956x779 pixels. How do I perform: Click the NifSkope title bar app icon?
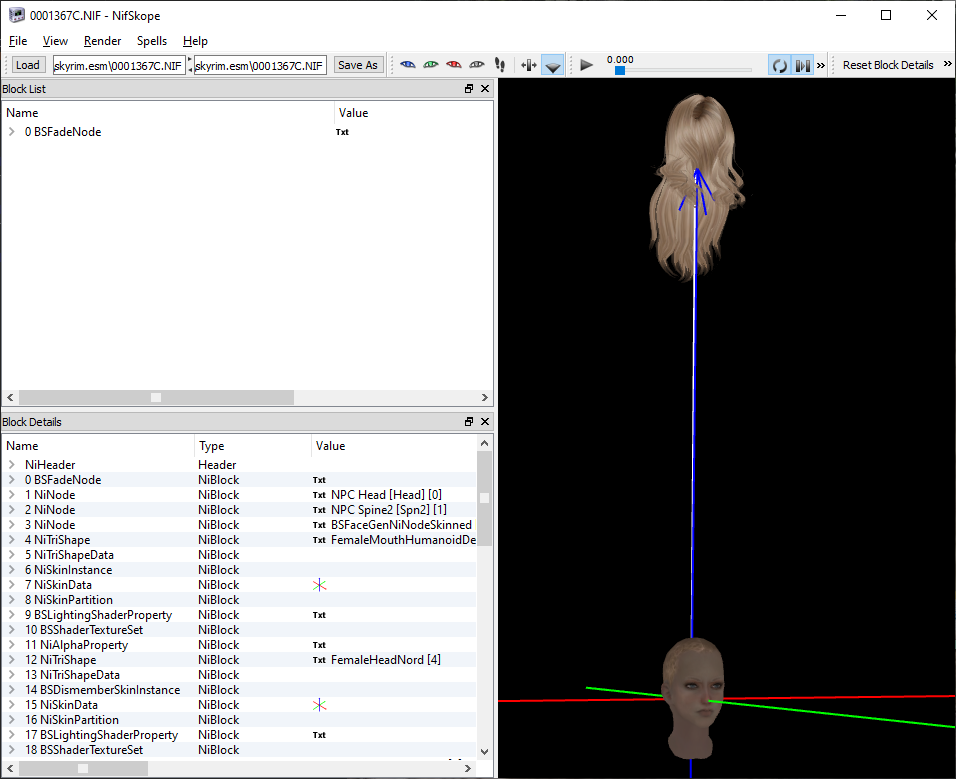[x=16, y=15]
